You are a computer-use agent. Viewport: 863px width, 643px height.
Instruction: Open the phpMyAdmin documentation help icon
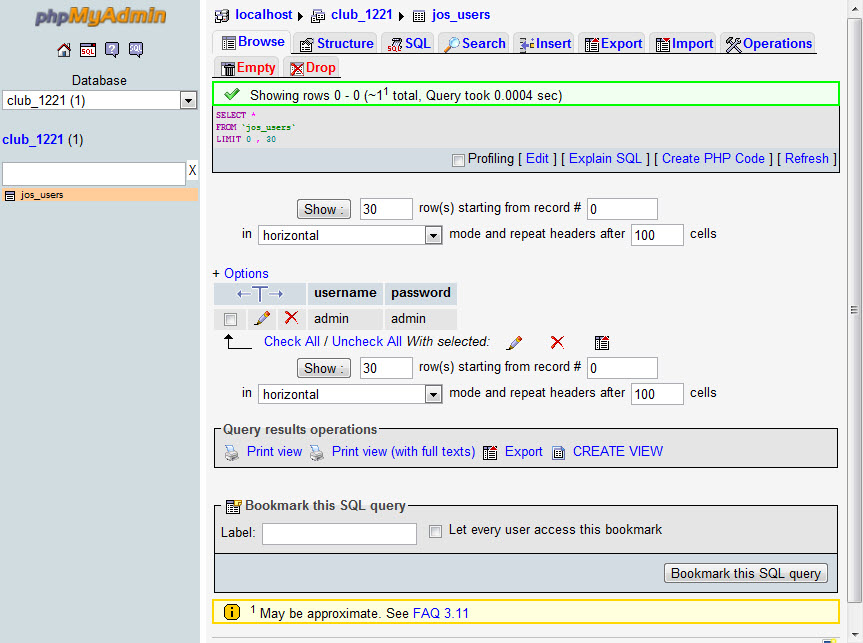point(112,50)
